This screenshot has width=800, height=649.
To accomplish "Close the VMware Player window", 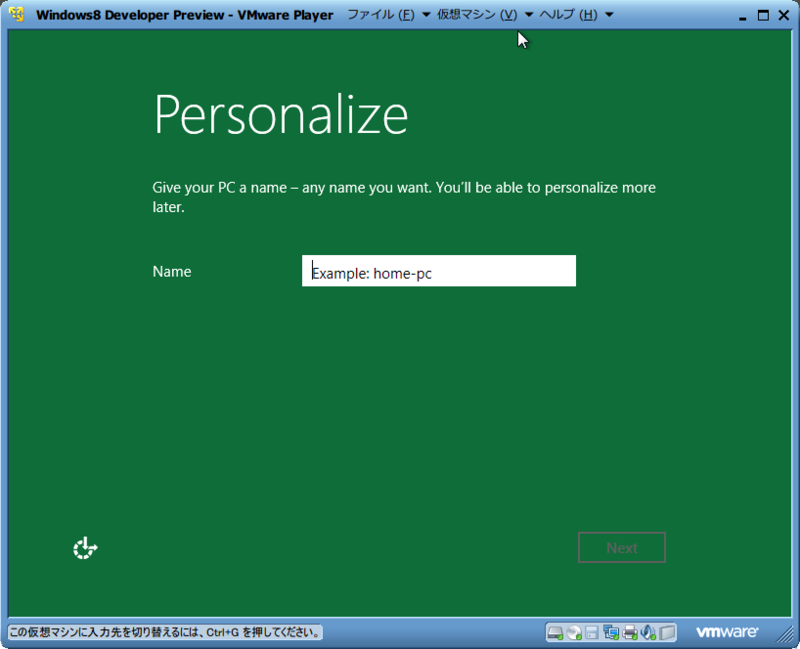I will coord(784,15).
